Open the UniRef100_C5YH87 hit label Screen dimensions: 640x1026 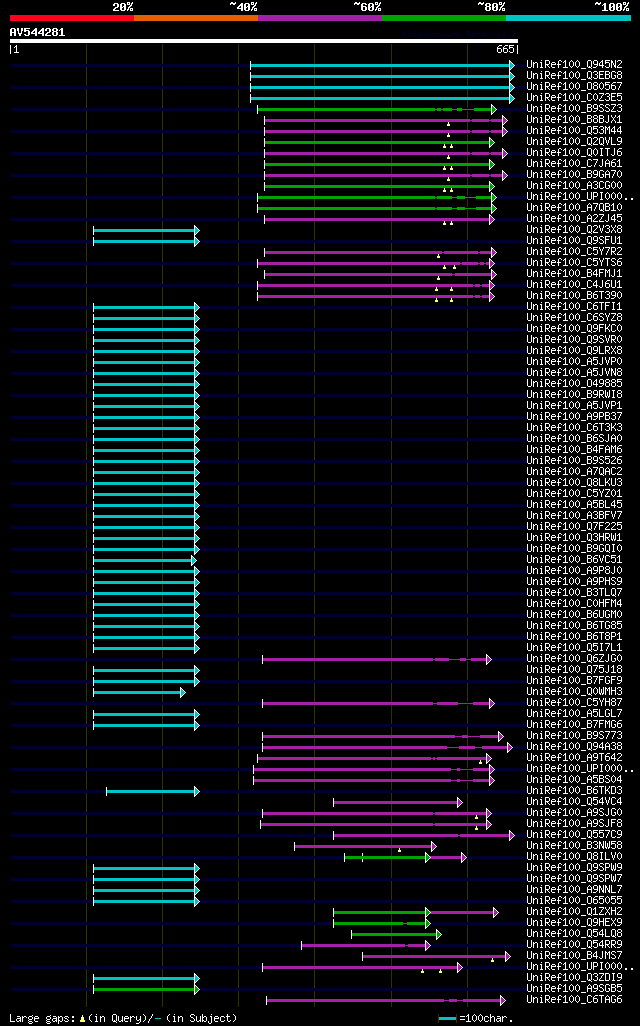point(575,702)
